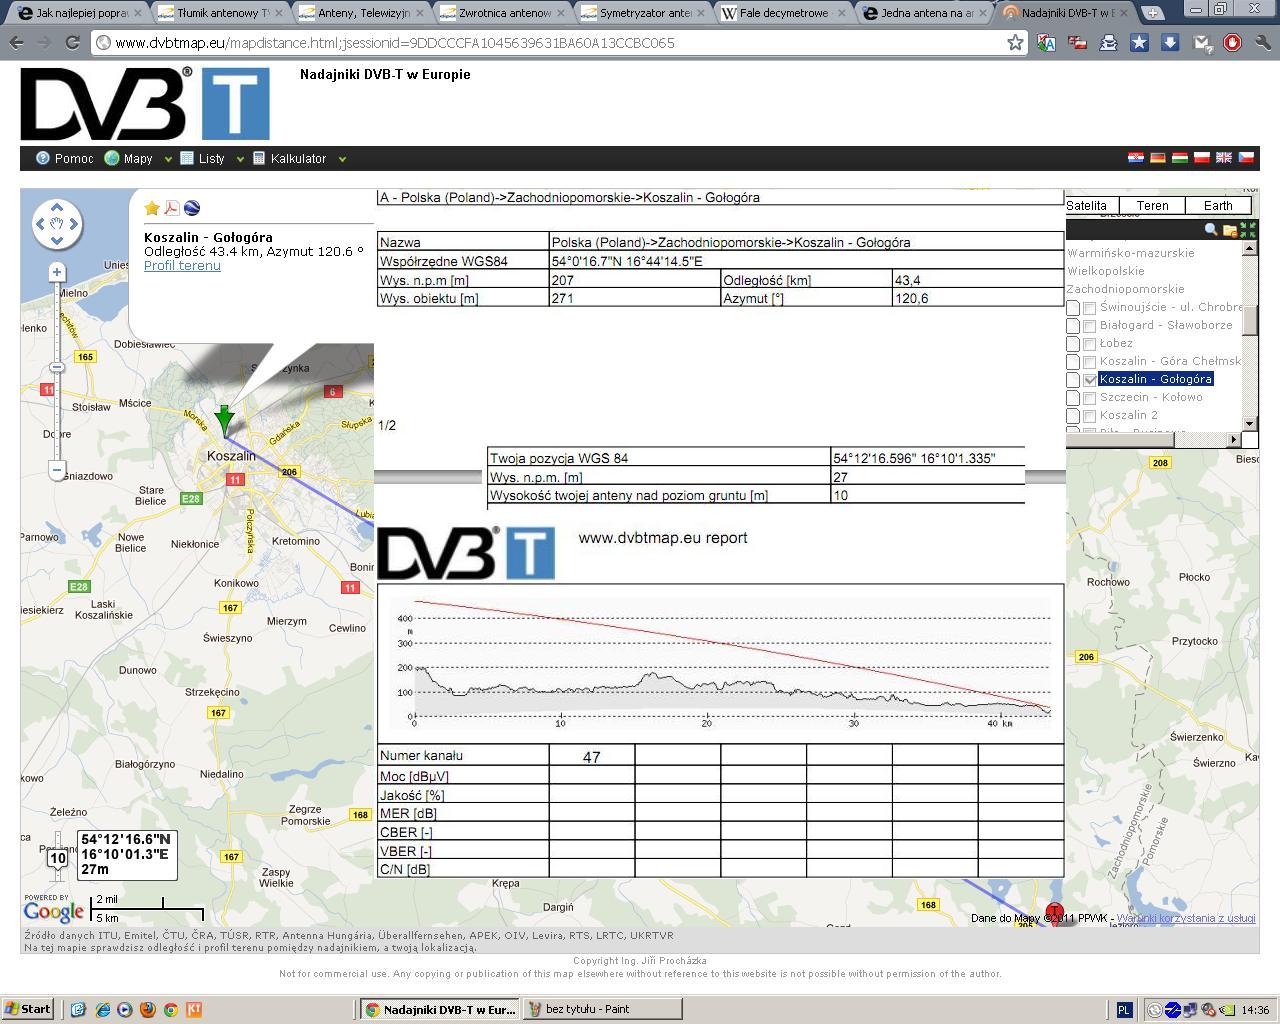
Task: Switch to Fale decymetrowe browser tab
Action: coord(785,13)
